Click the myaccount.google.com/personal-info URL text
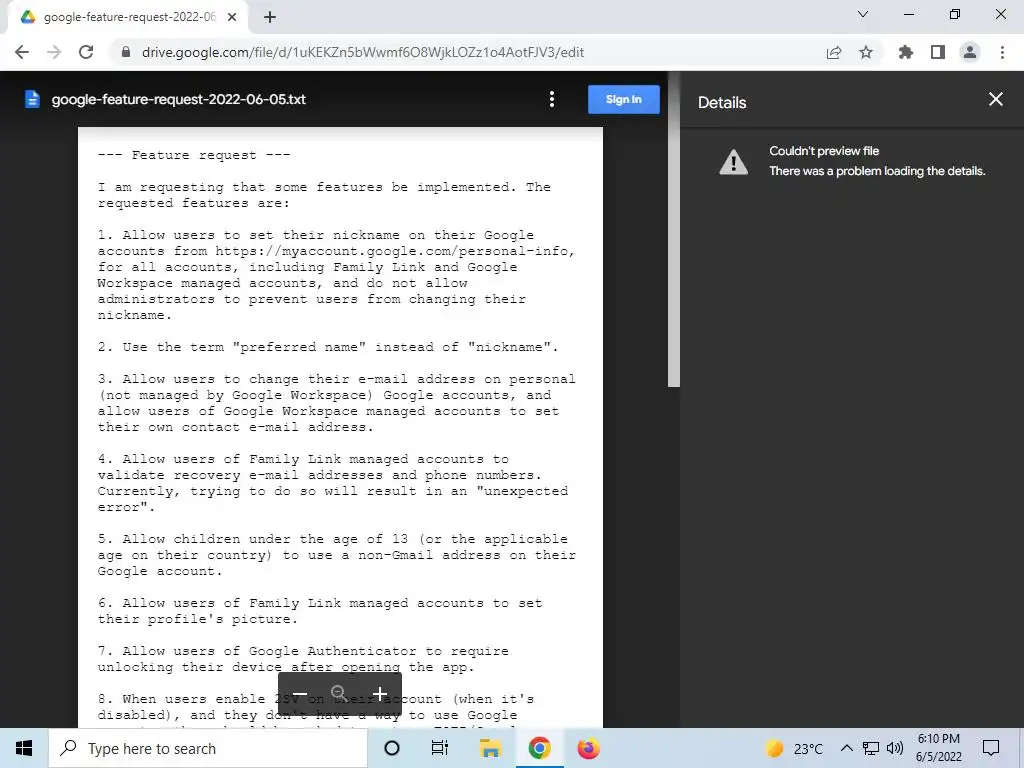Viewport: 1024px width, 768px height. coord(395,251)
